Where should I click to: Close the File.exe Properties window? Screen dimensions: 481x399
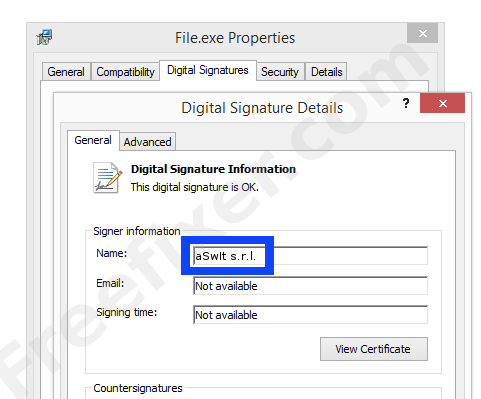point(422,33)
